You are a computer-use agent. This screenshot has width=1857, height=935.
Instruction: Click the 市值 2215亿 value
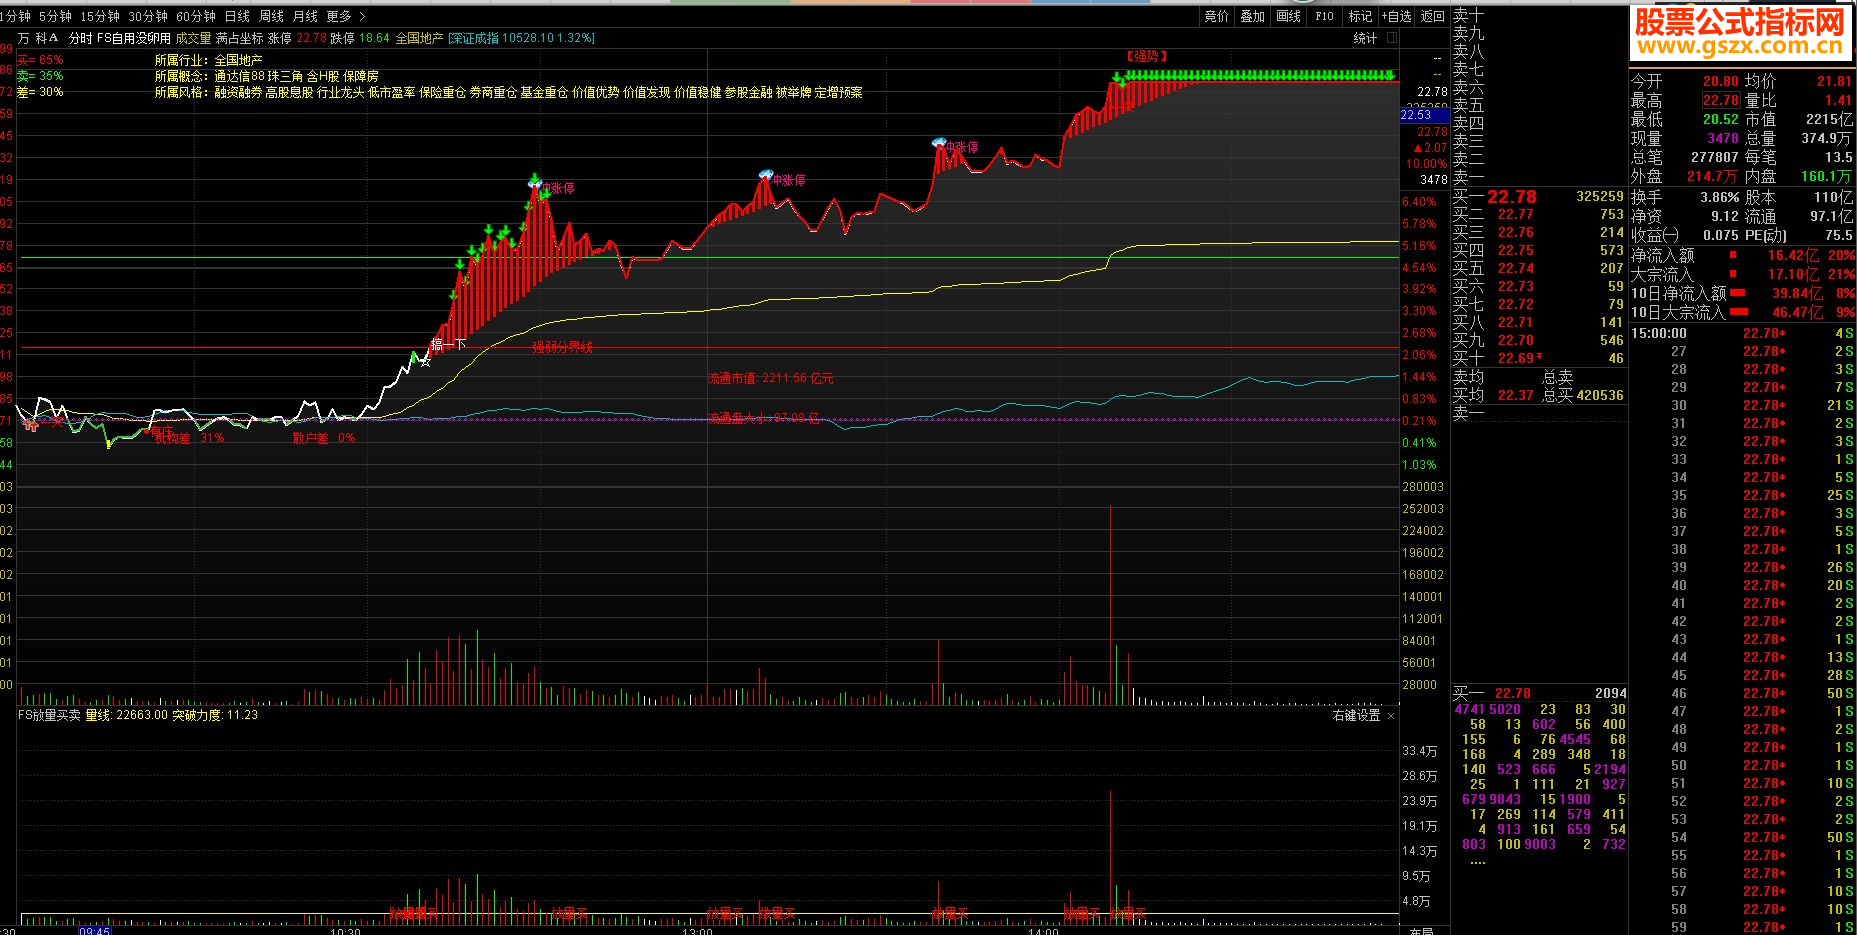[1829, 119]
